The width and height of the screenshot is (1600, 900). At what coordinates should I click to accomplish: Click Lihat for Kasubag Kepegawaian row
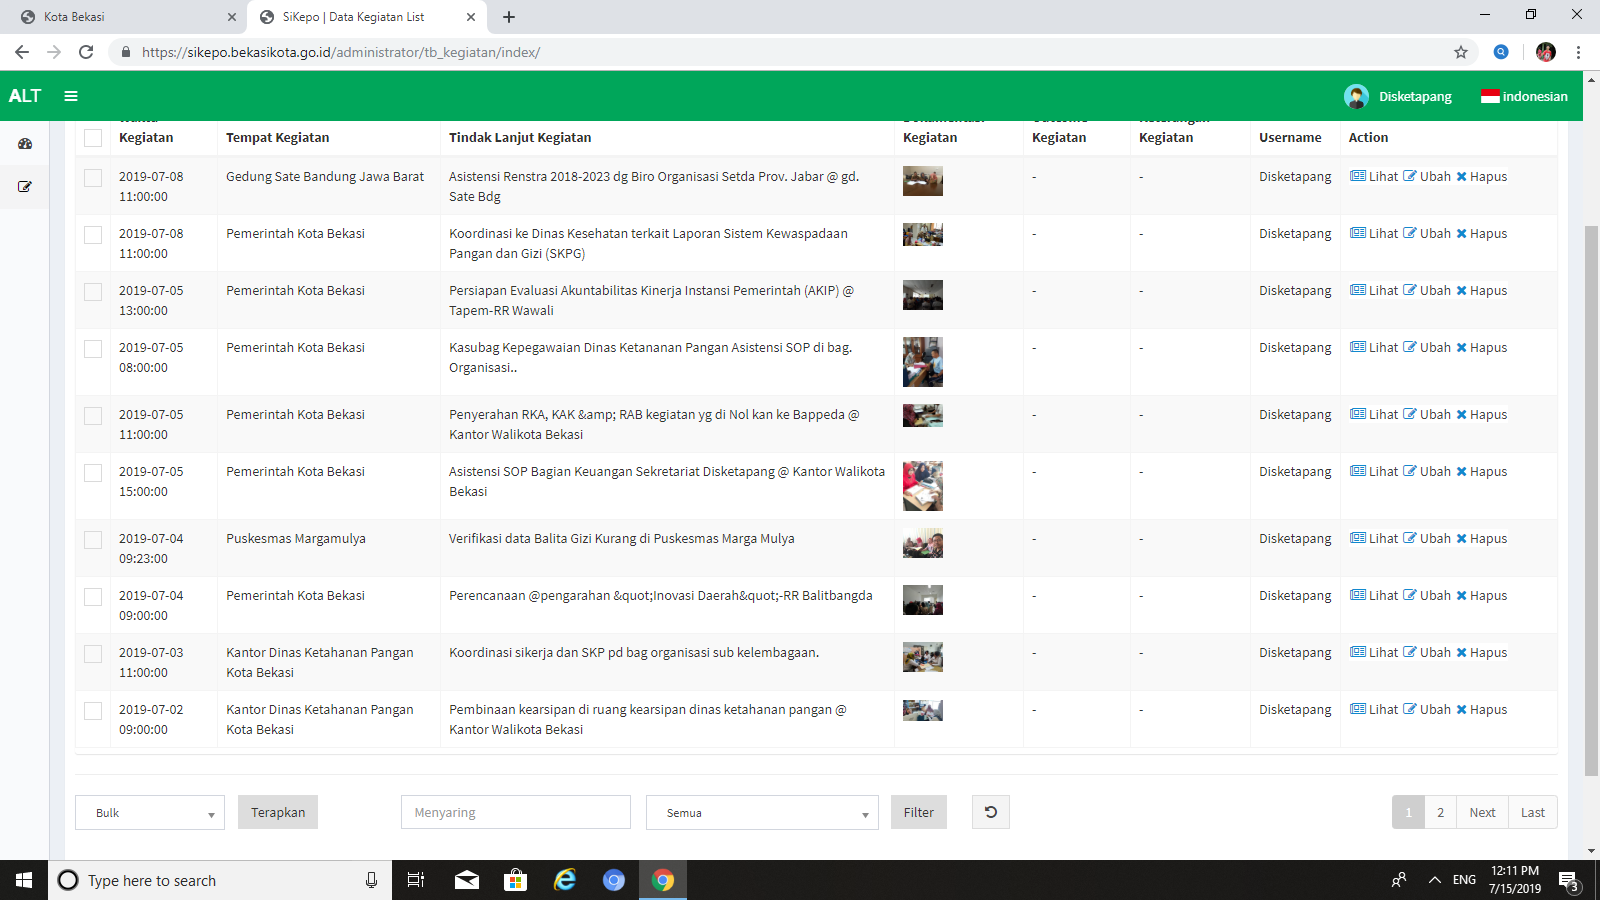1374,347
